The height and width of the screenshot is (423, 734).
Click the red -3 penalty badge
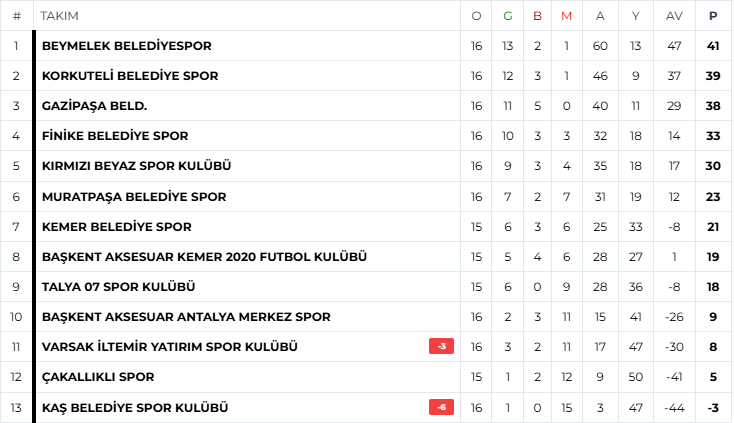(x=441, y=347)
